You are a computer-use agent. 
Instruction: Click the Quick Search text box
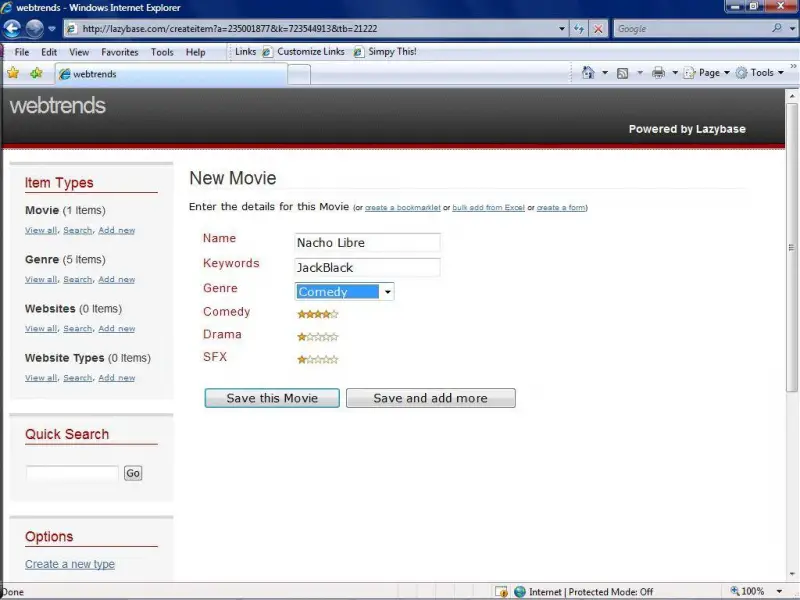pos(72,473)
